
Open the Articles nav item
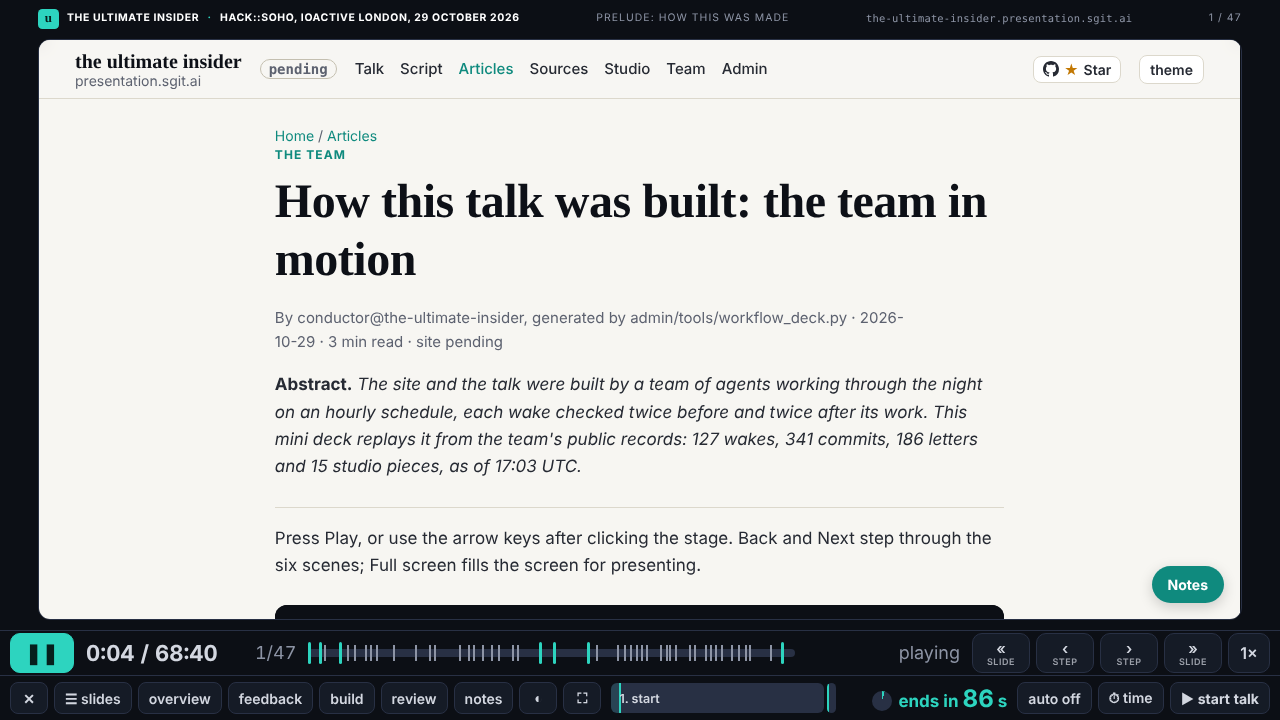click(486, 69)
